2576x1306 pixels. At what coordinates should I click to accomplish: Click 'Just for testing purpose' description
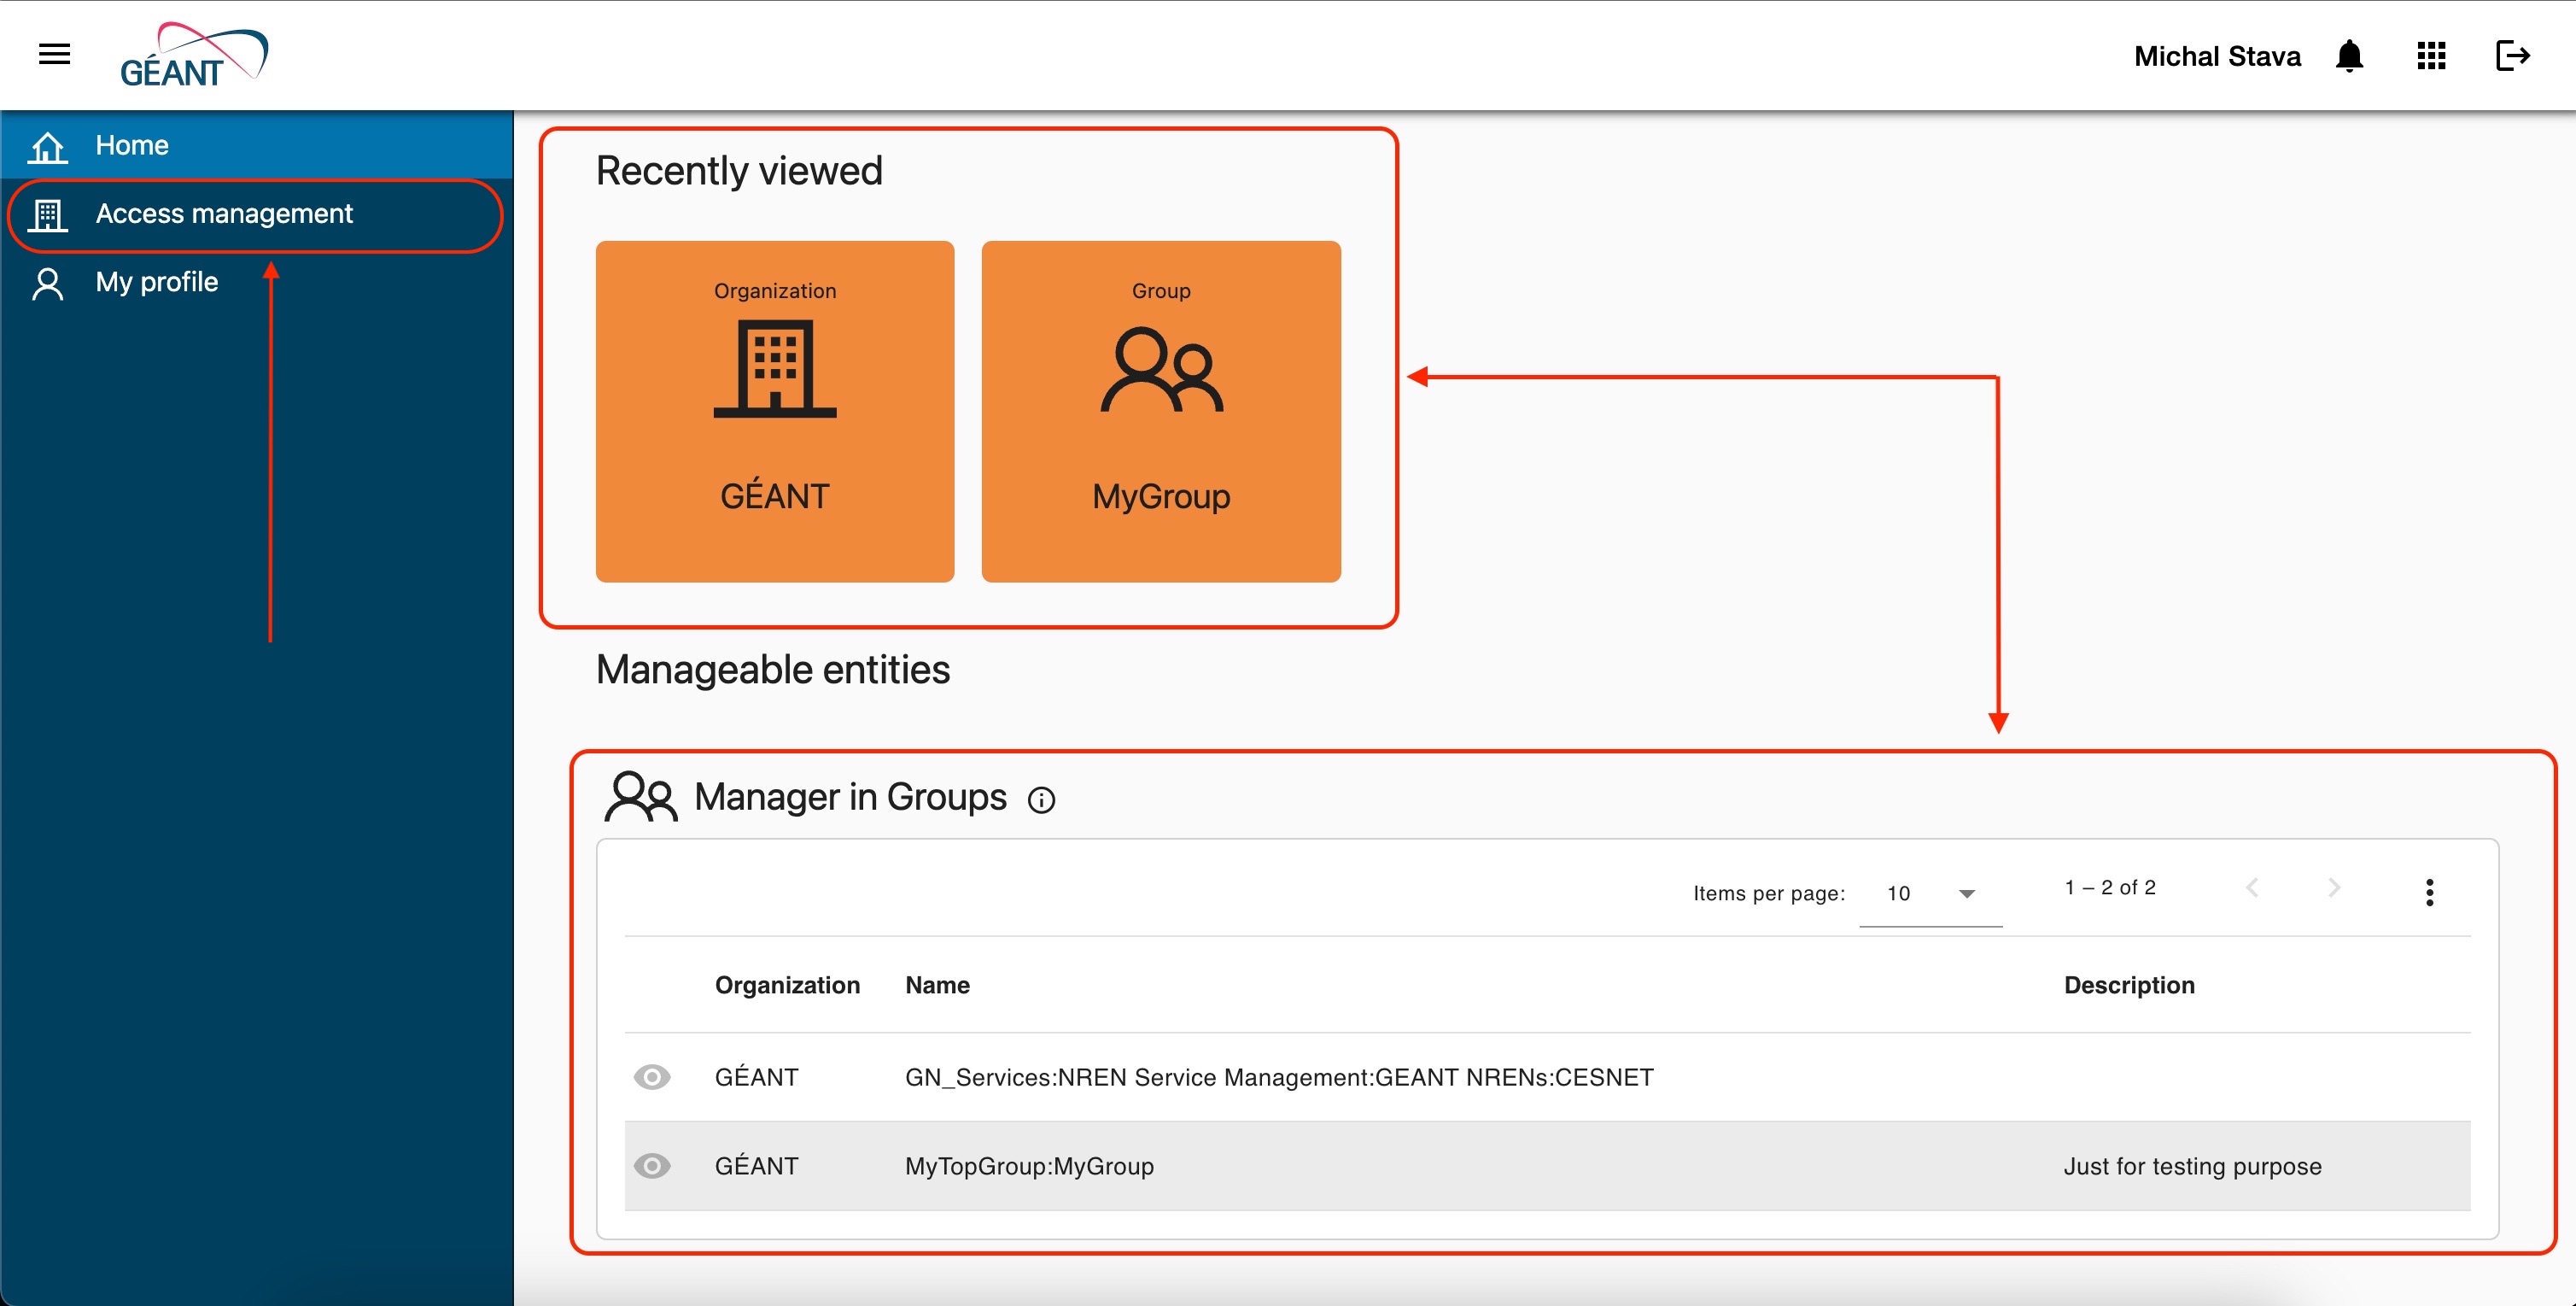2192,1166
